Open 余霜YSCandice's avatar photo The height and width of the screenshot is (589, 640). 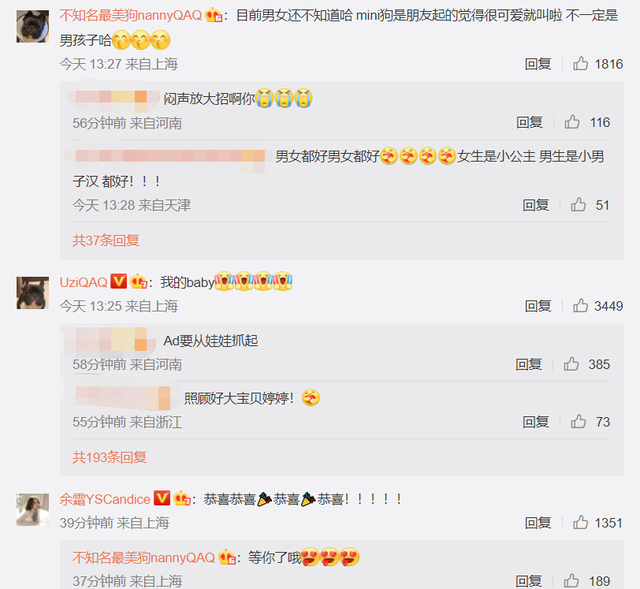pos(33,509)
